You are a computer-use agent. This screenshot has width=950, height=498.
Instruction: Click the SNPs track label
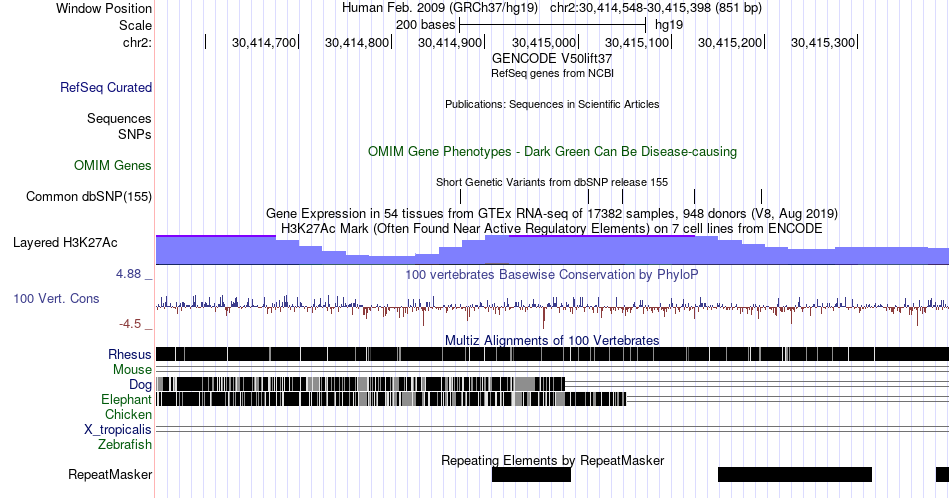pyautogui.click(x=135, y=134)
